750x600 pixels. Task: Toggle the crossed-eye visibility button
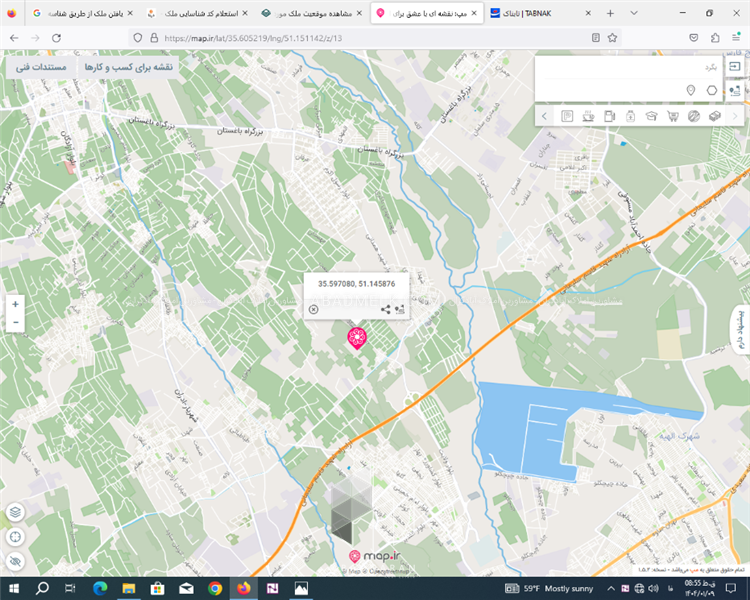[x=15, y=562]
